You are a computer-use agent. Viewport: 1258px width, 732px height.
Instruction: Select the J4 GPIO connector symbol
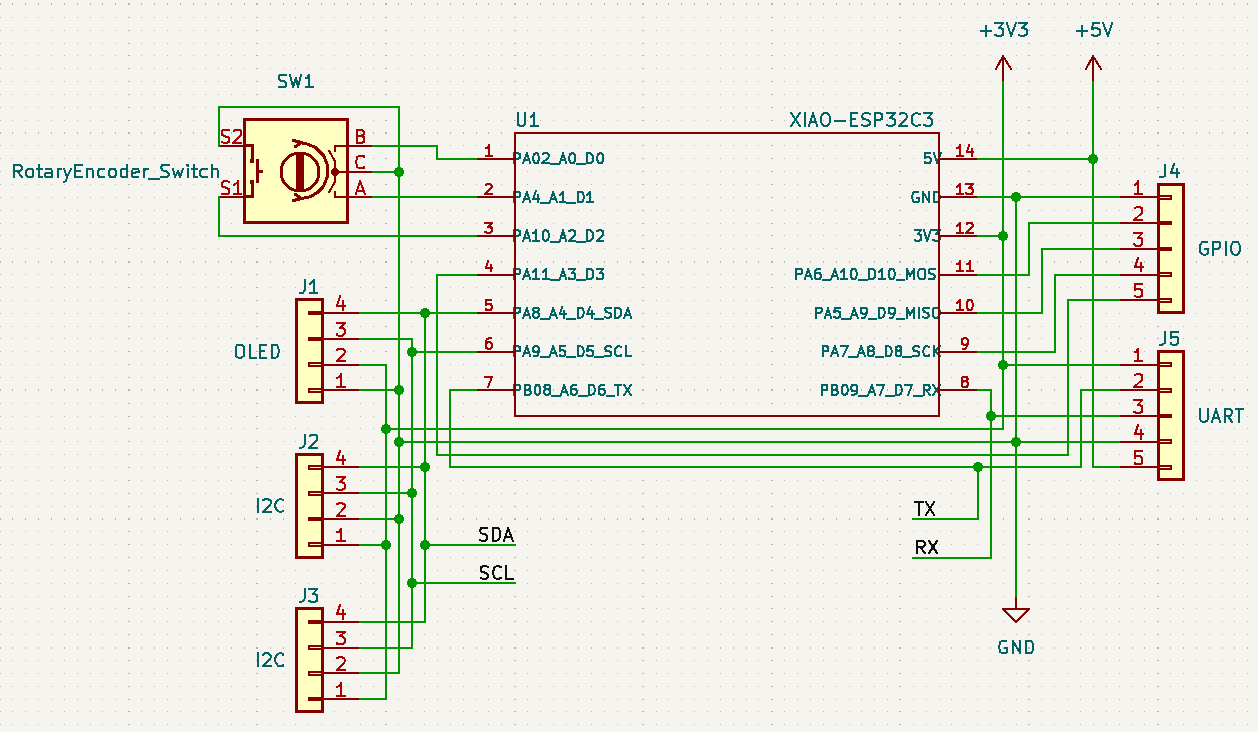[1171, 248]
